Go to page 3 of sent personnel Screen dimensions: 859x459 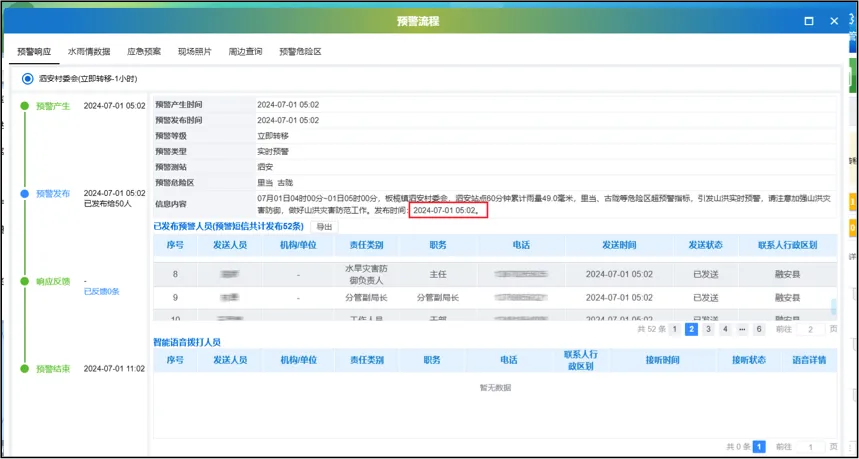708,329
